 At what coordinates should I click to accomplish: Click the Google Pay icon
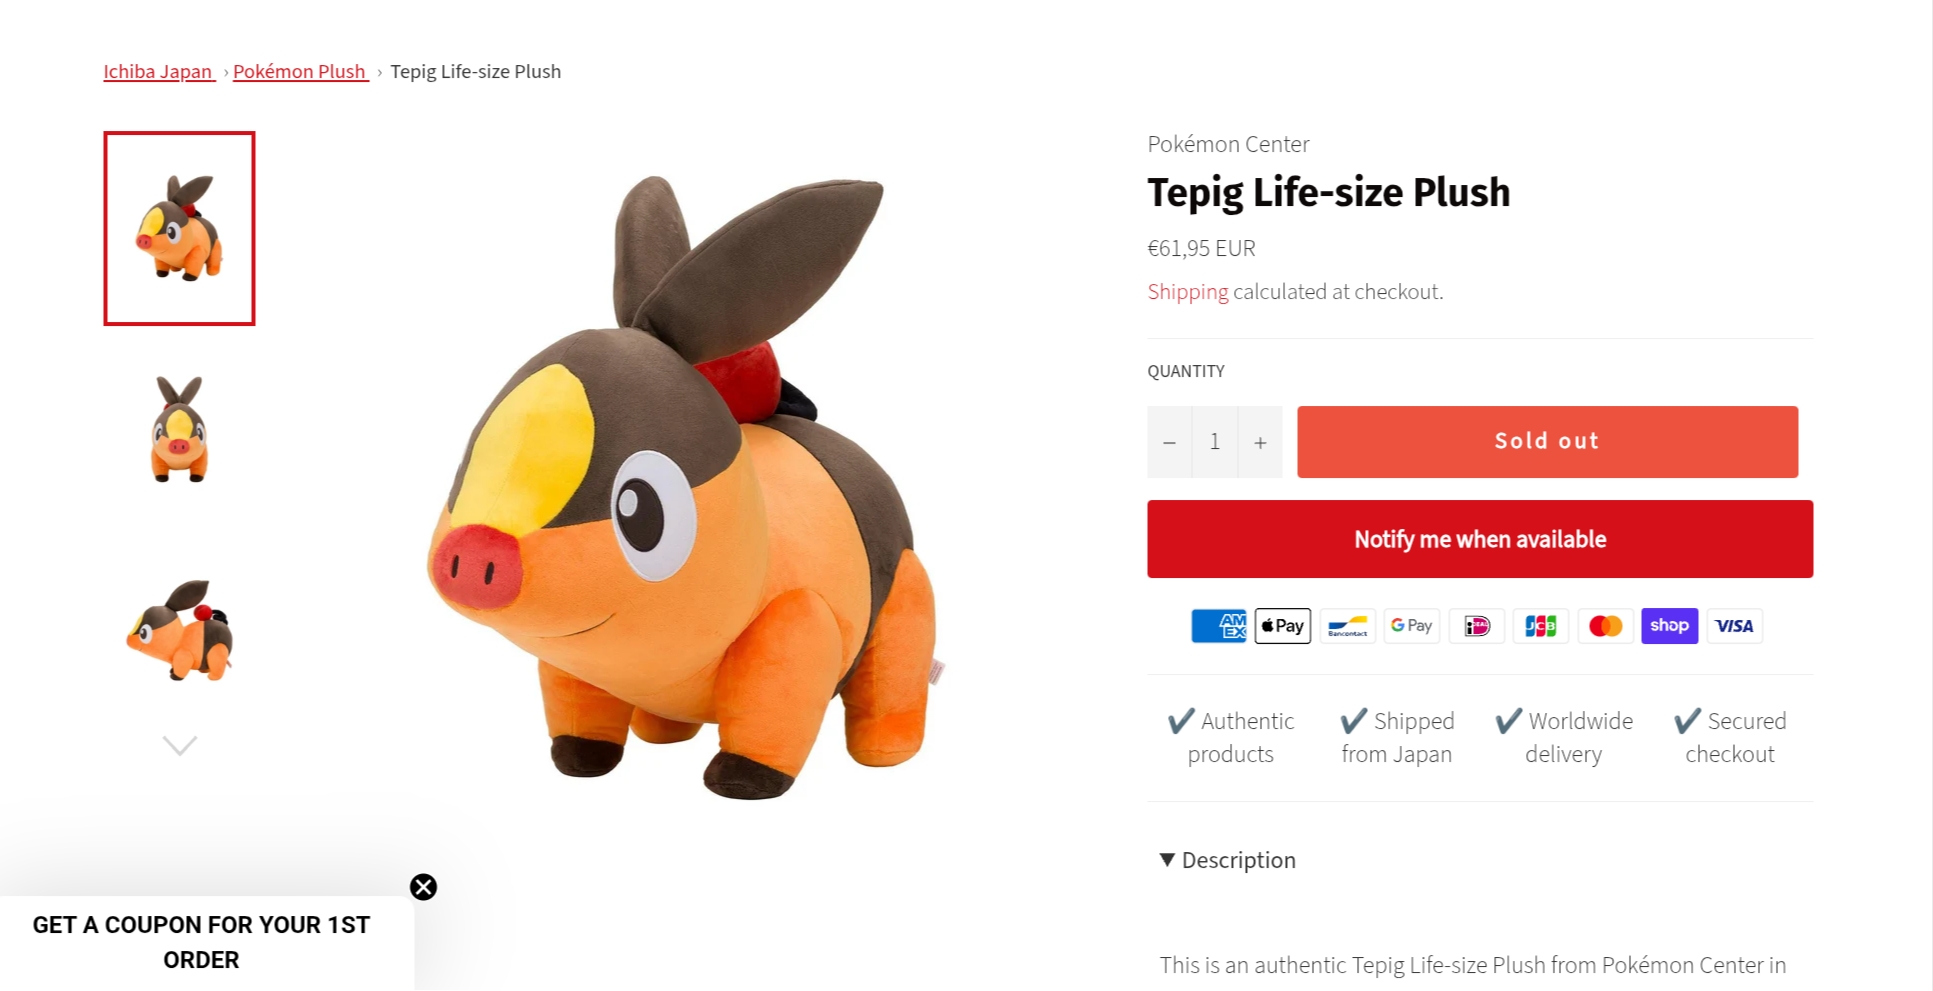click(x=1411, y=626)
